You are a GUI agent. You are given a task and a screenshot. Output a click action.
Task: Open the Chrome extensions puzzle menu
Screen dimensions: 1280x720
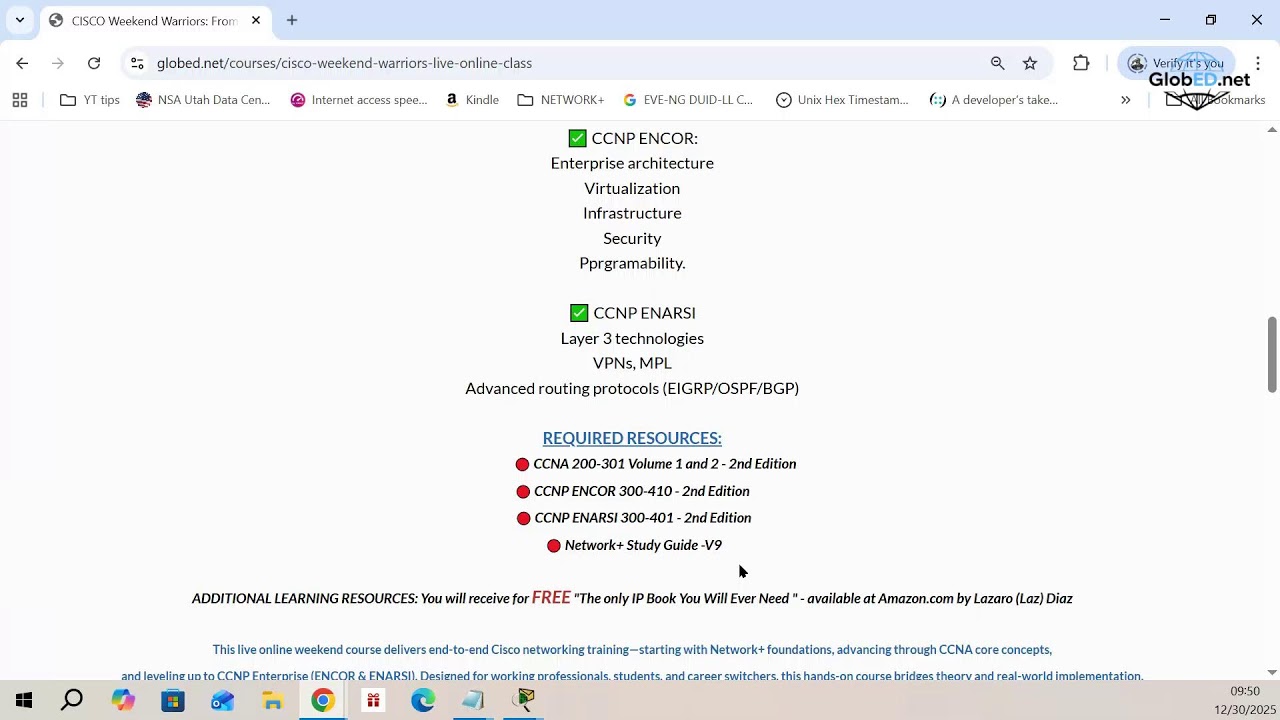point(1081,63)
